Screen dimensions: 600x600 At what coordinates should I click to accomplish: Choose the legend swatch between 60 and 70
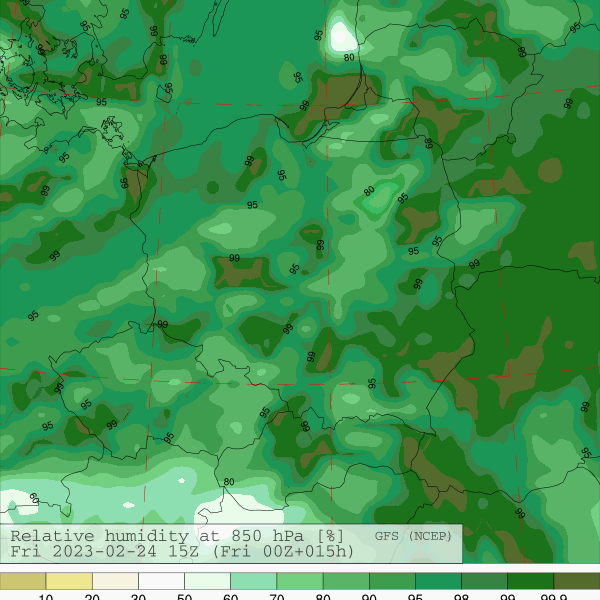coord(254,581)
